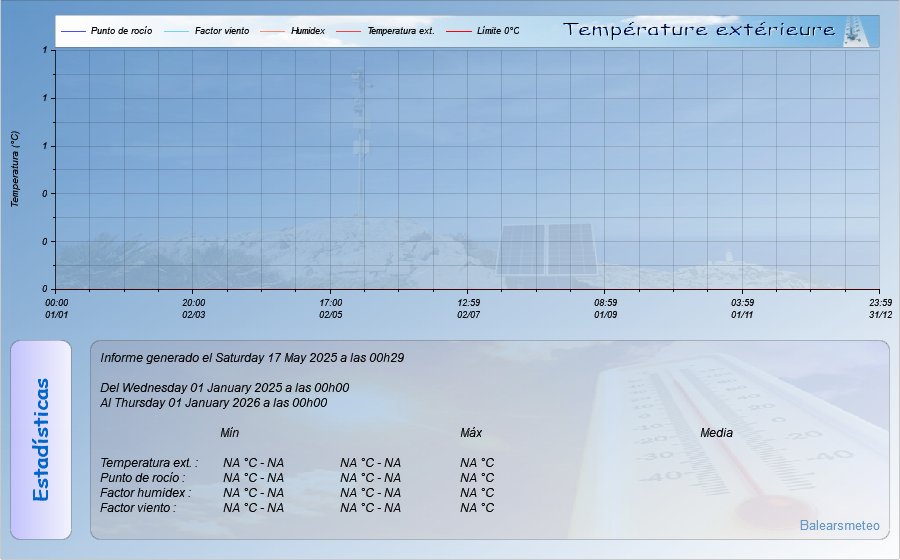Click the Mín column header
The image size is (900, 560).
tap(230, 433)
